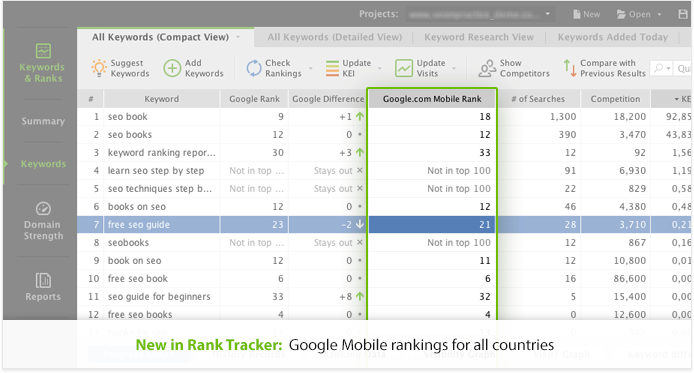The width and height of the screenshot is (694, 373).
Task: Switch to All Keywords (Detailed View) tab
Action: tap(334, 37)
